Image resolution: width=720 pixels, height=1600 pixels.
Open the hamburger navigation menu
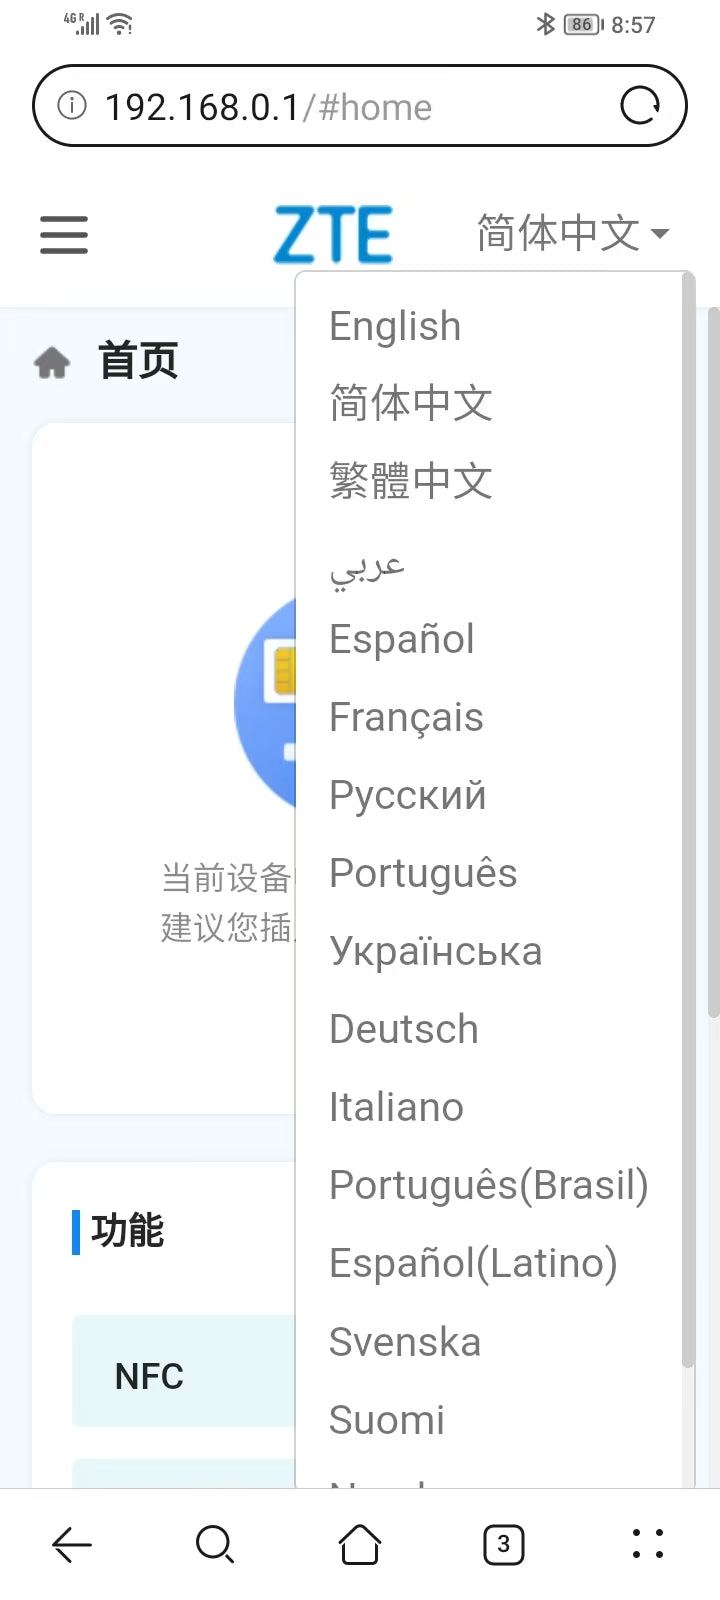coord(64,235)
